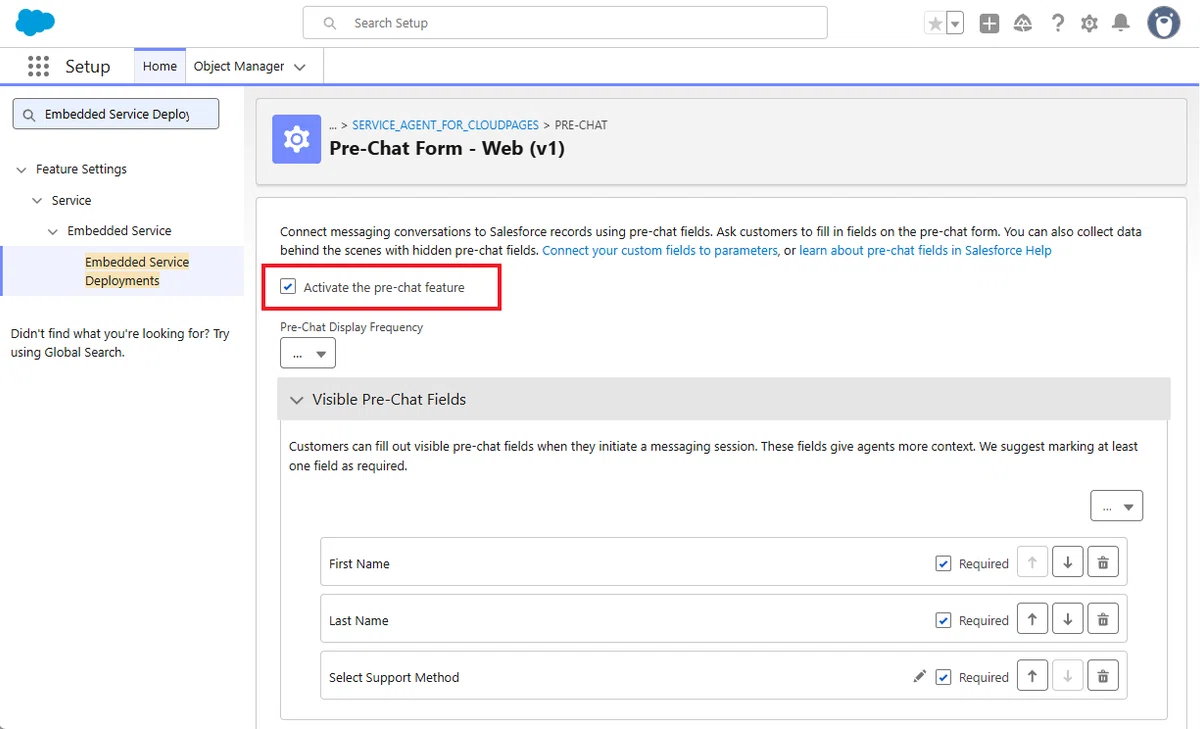
Task: Click the Setup app name label
Action: click(88, 66)
